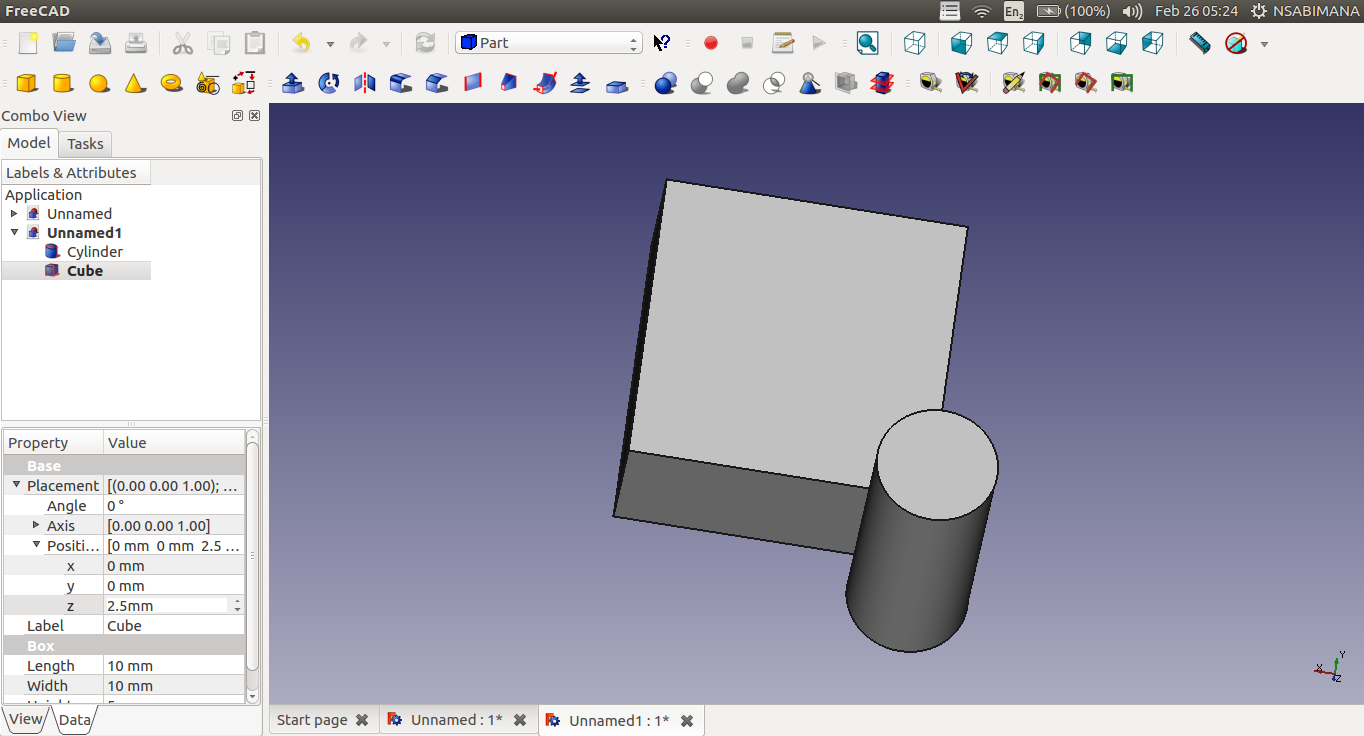Switch to the front view cube icon
Image resolution: width=1364 pixels, height=736 pixels.
coord(961,43)
